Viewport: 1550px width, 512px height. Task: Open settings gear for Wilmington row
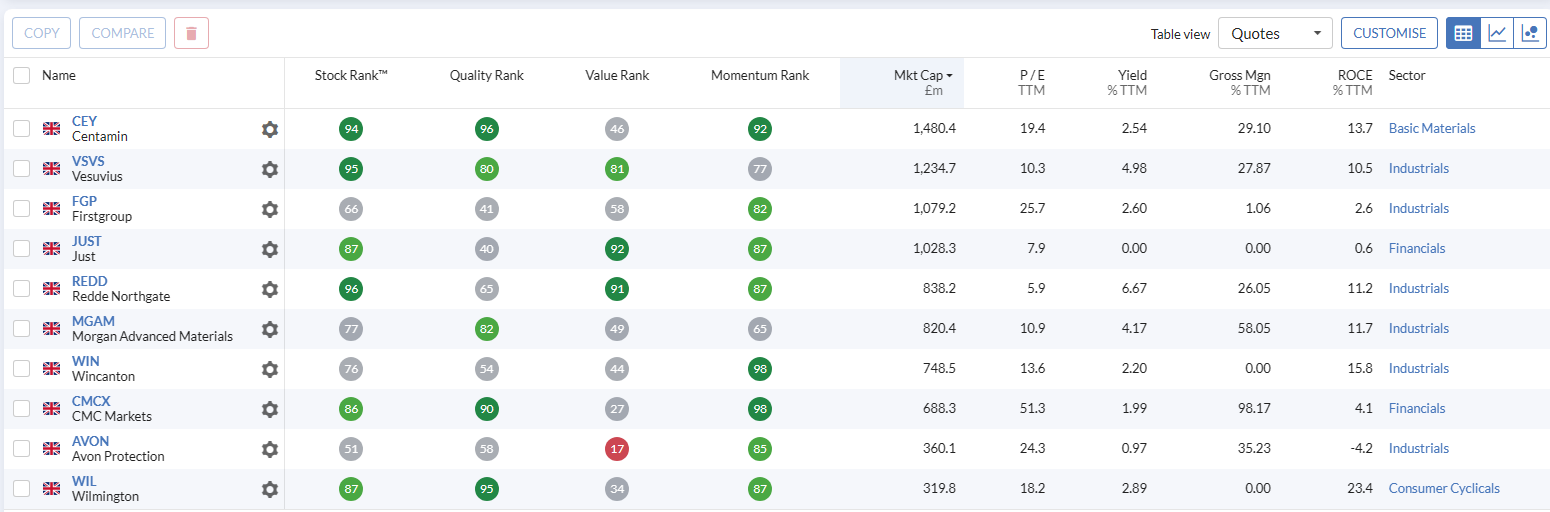click(x=269, y=489)
